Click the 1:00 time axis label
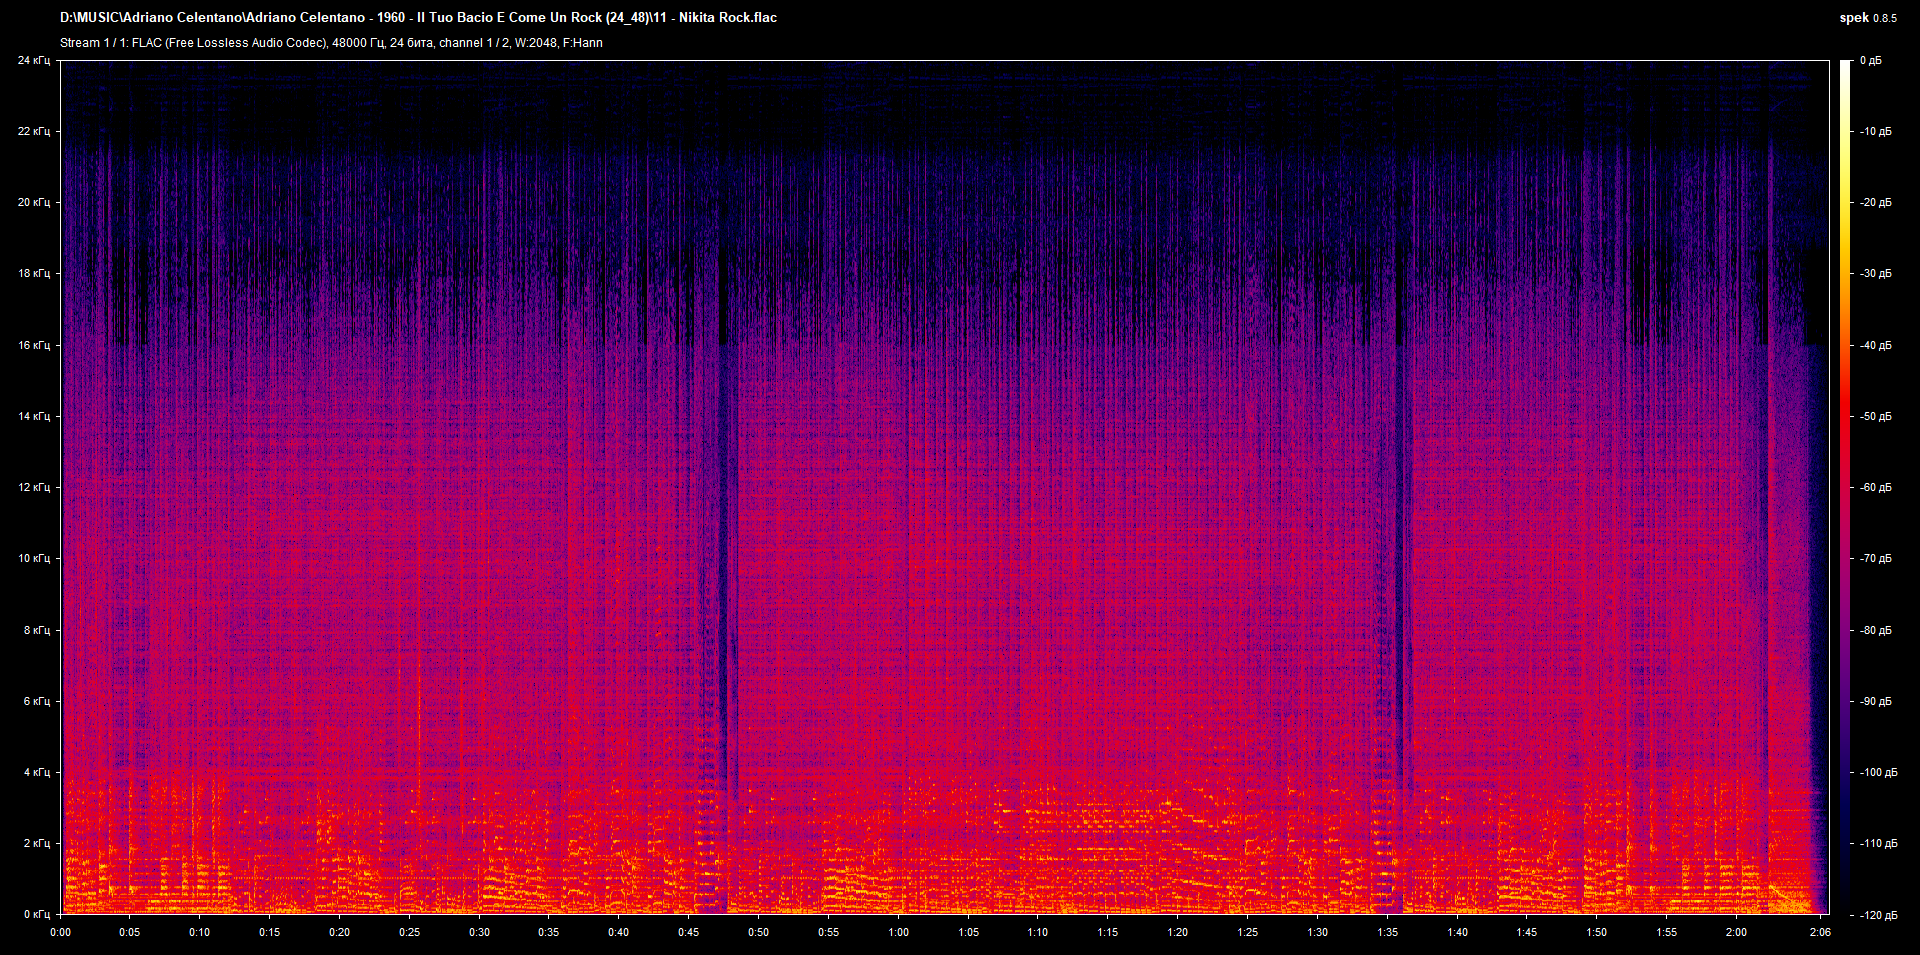Image resolution: width=1920 pixels, height=955 pixels. [x=899, y=933]
